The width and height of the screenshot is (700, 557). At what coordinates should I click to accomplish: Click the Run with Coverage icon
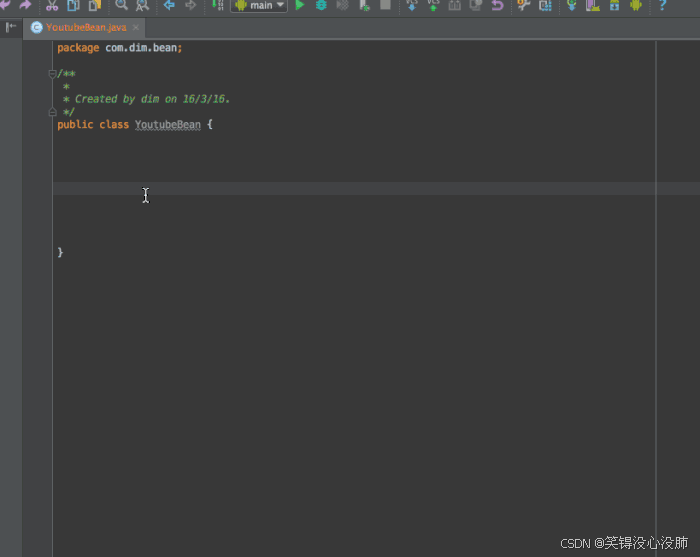tap(342, 5)
